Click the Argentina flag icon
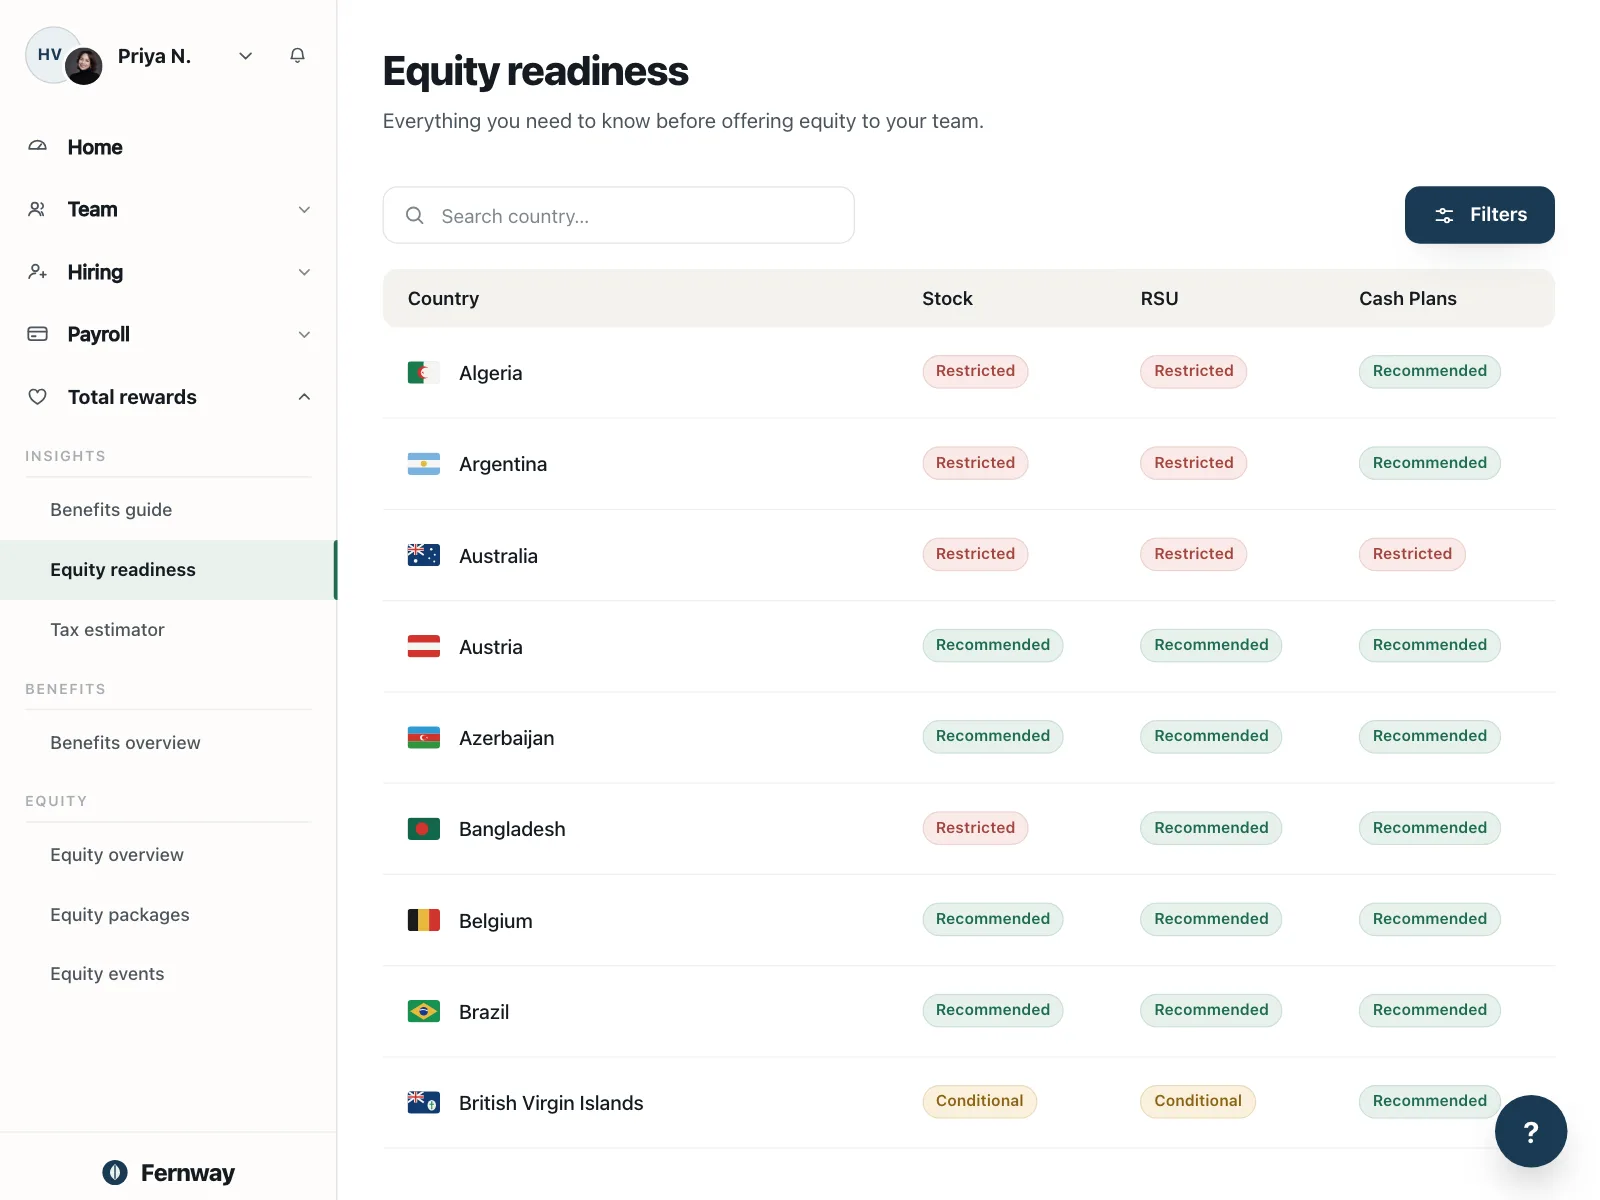The image size is (1600, 1200). (424, 464)
